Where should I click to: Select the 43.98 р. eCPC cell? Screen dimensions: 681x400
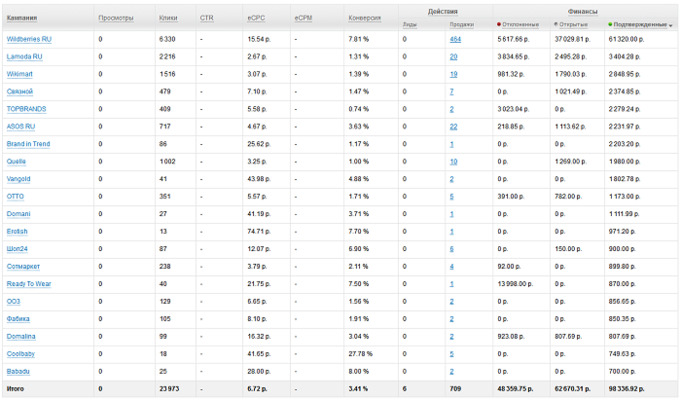pos(259,179)
